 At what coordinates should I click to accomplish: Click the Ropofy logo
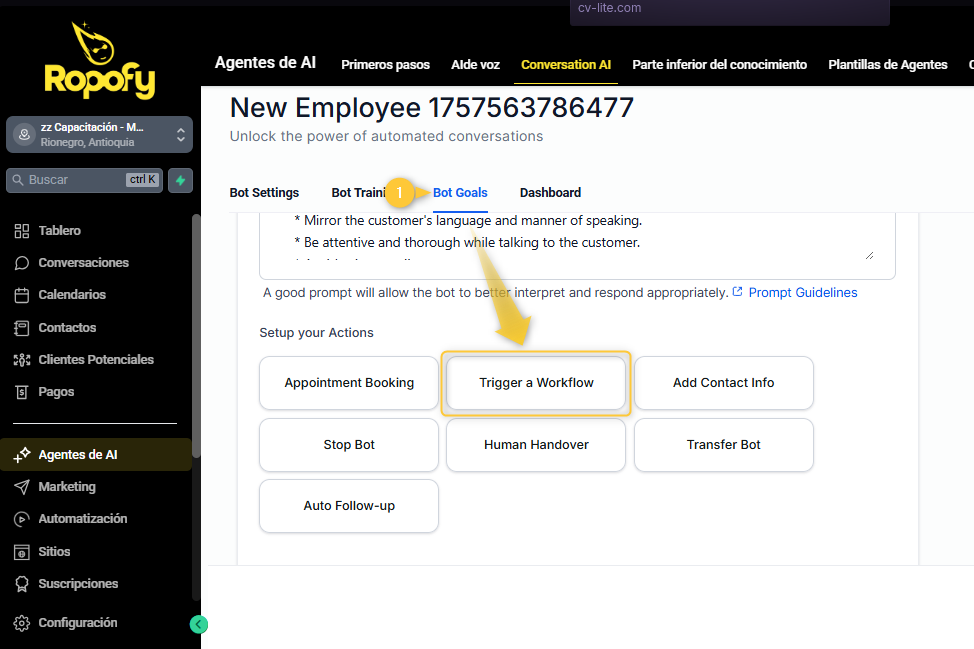click(x=99, y=61)
